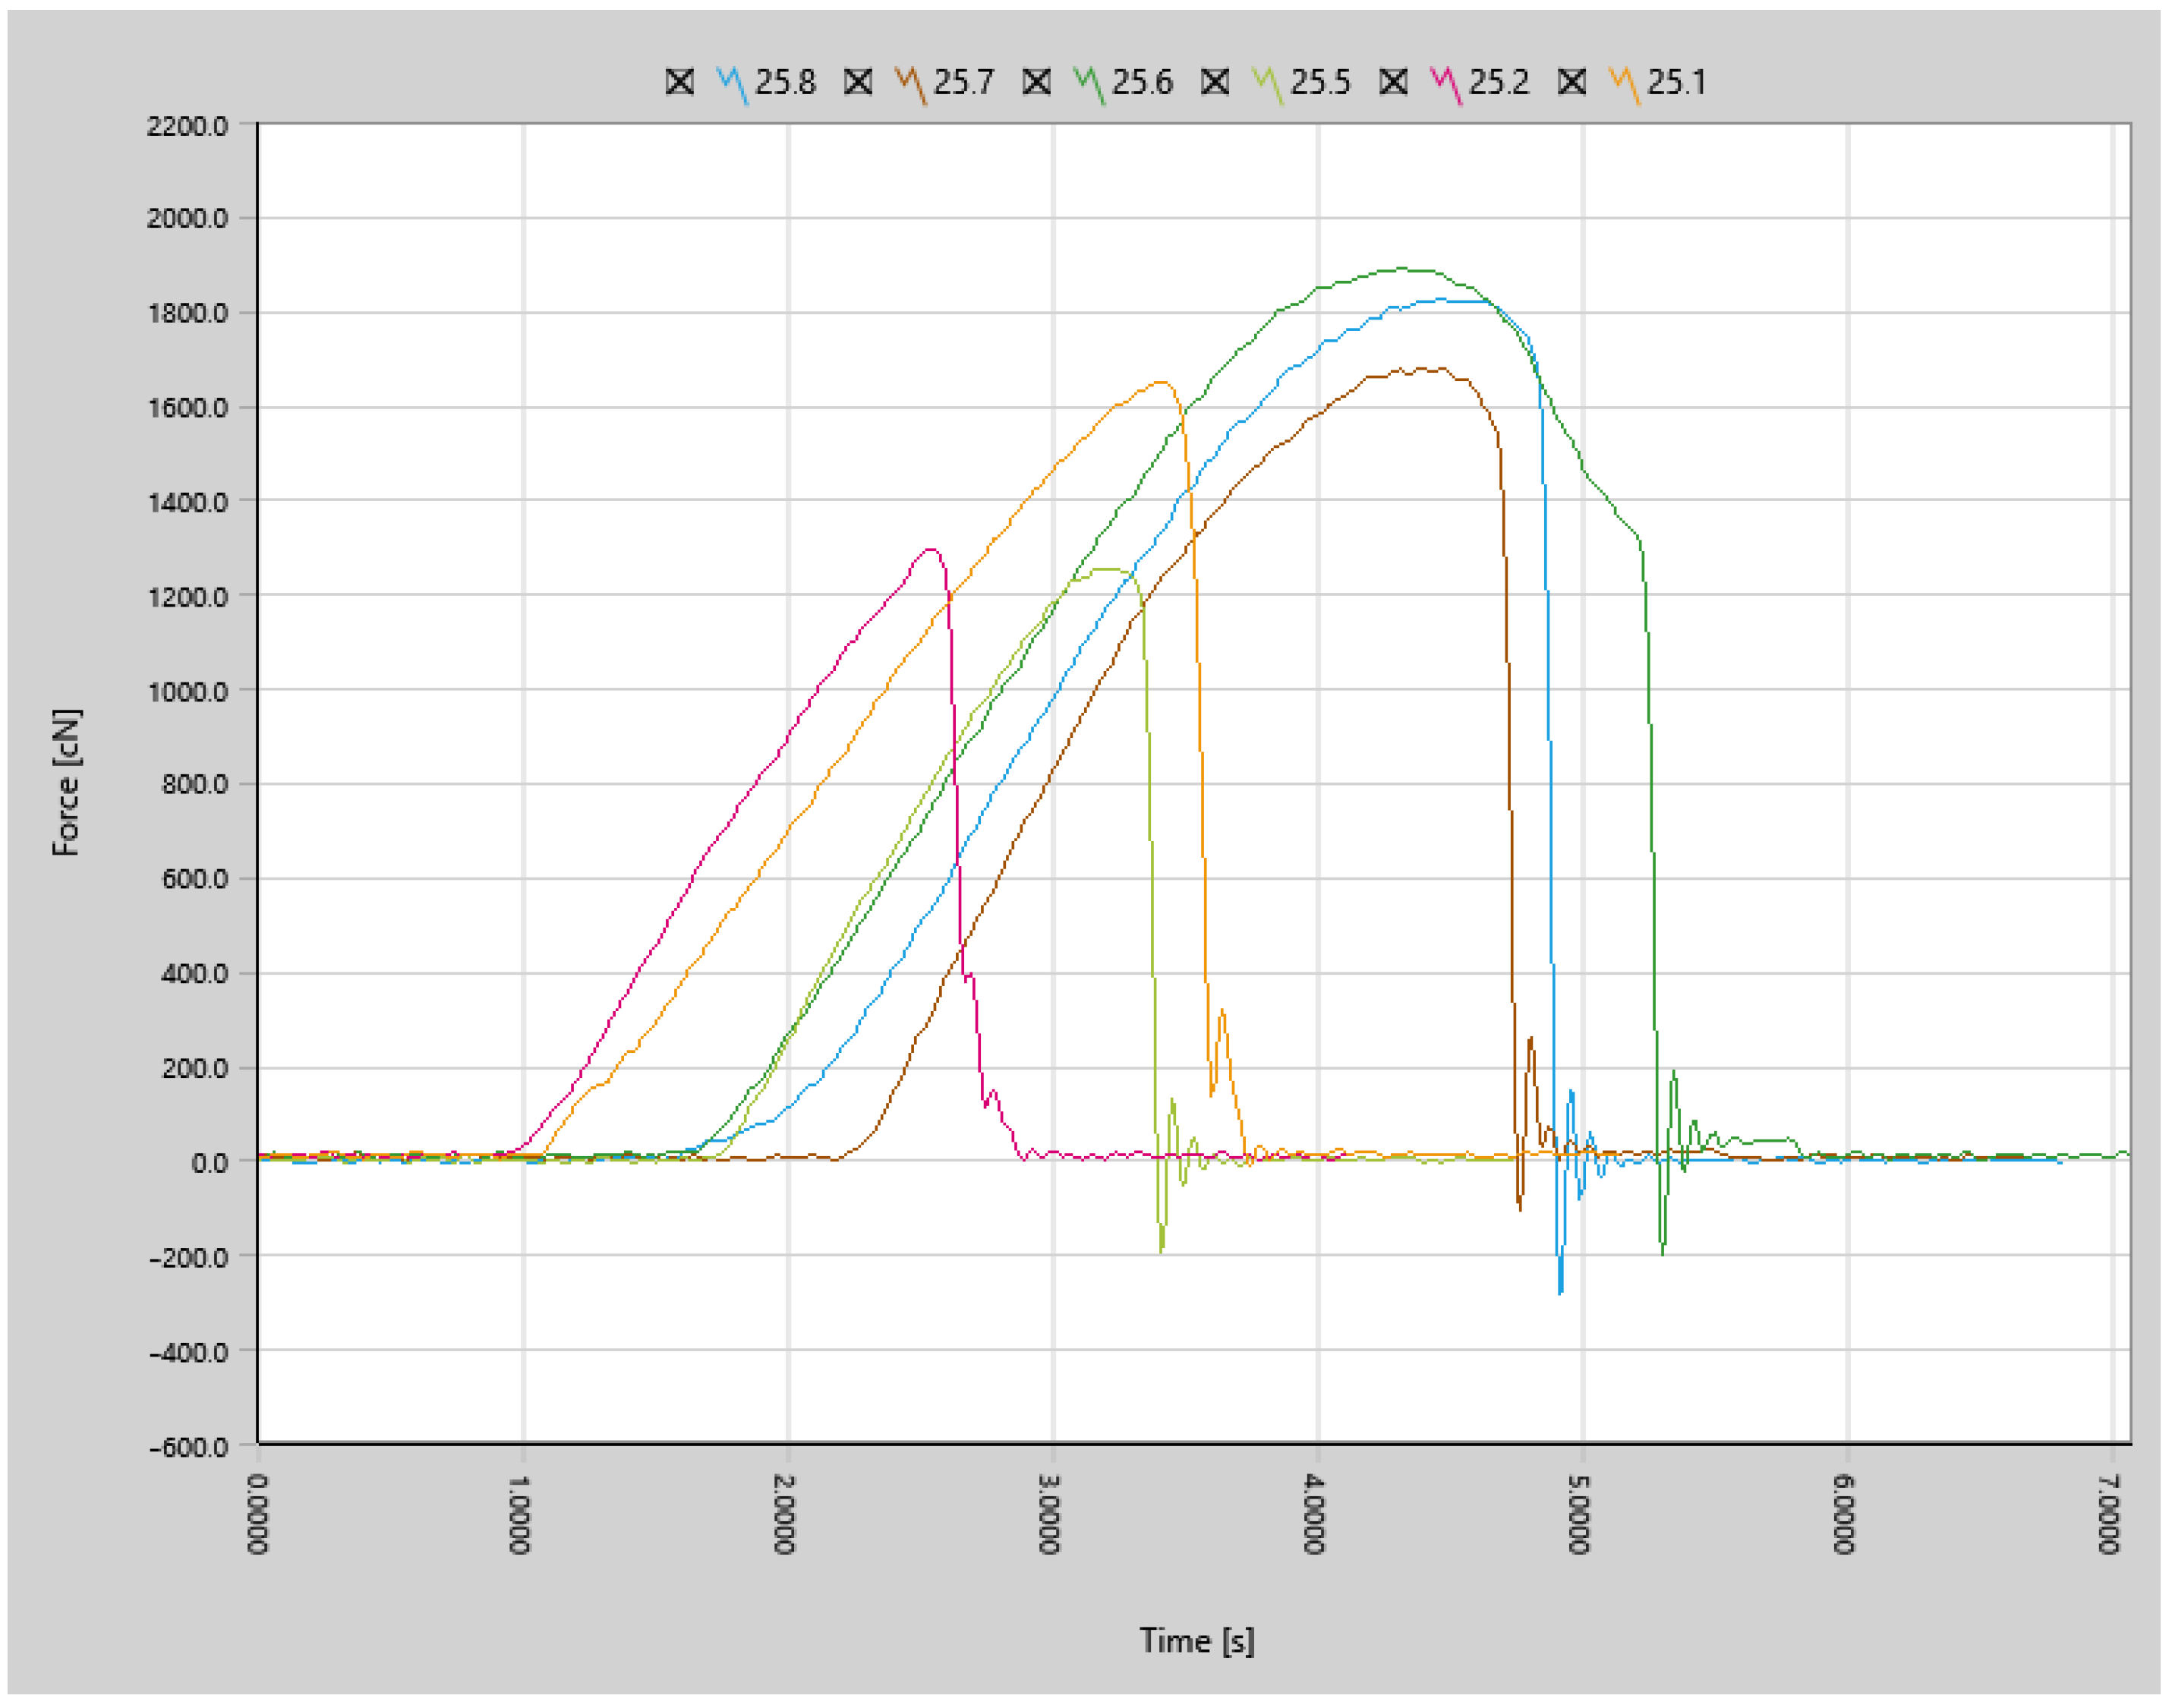The image size is (2172, 1708).
Task: Click the 800.0 y-axis tick label
Action: point(194,784)
